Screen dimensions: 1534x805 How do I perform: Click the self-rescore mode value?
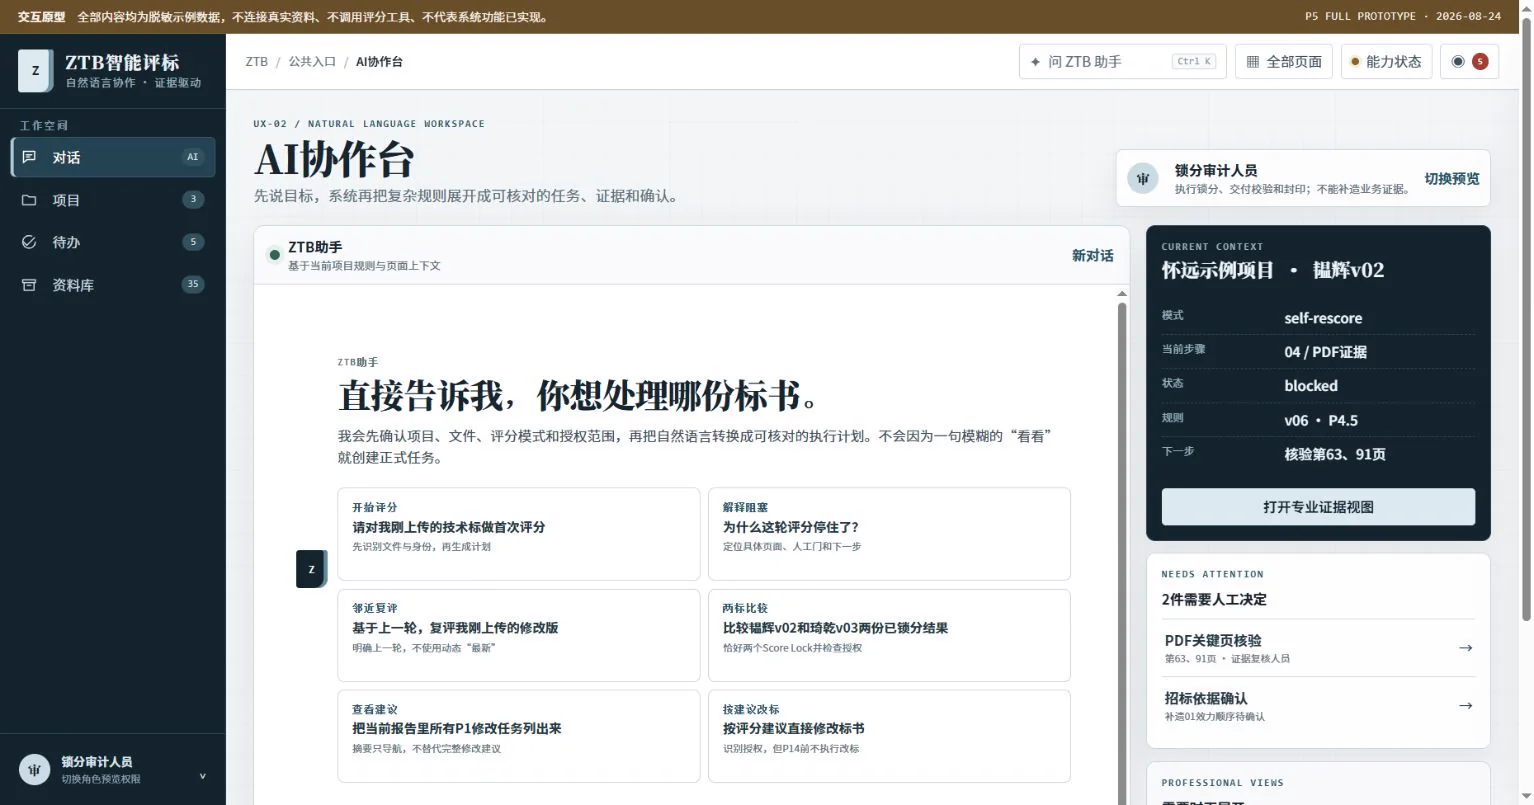(x=1323, y=318)
